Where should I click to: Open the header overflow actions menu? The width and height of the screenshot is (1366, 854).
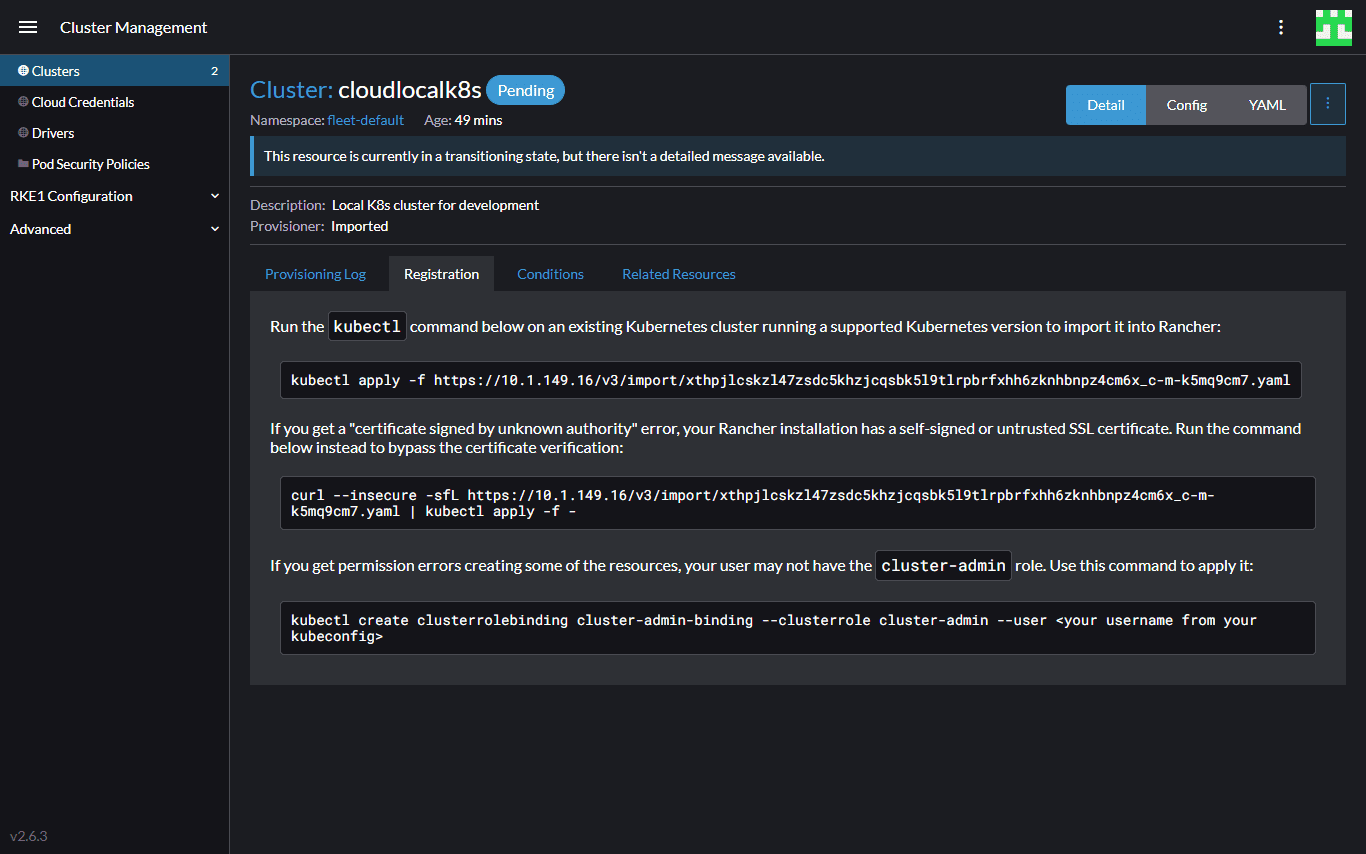tap(1281, 27)
